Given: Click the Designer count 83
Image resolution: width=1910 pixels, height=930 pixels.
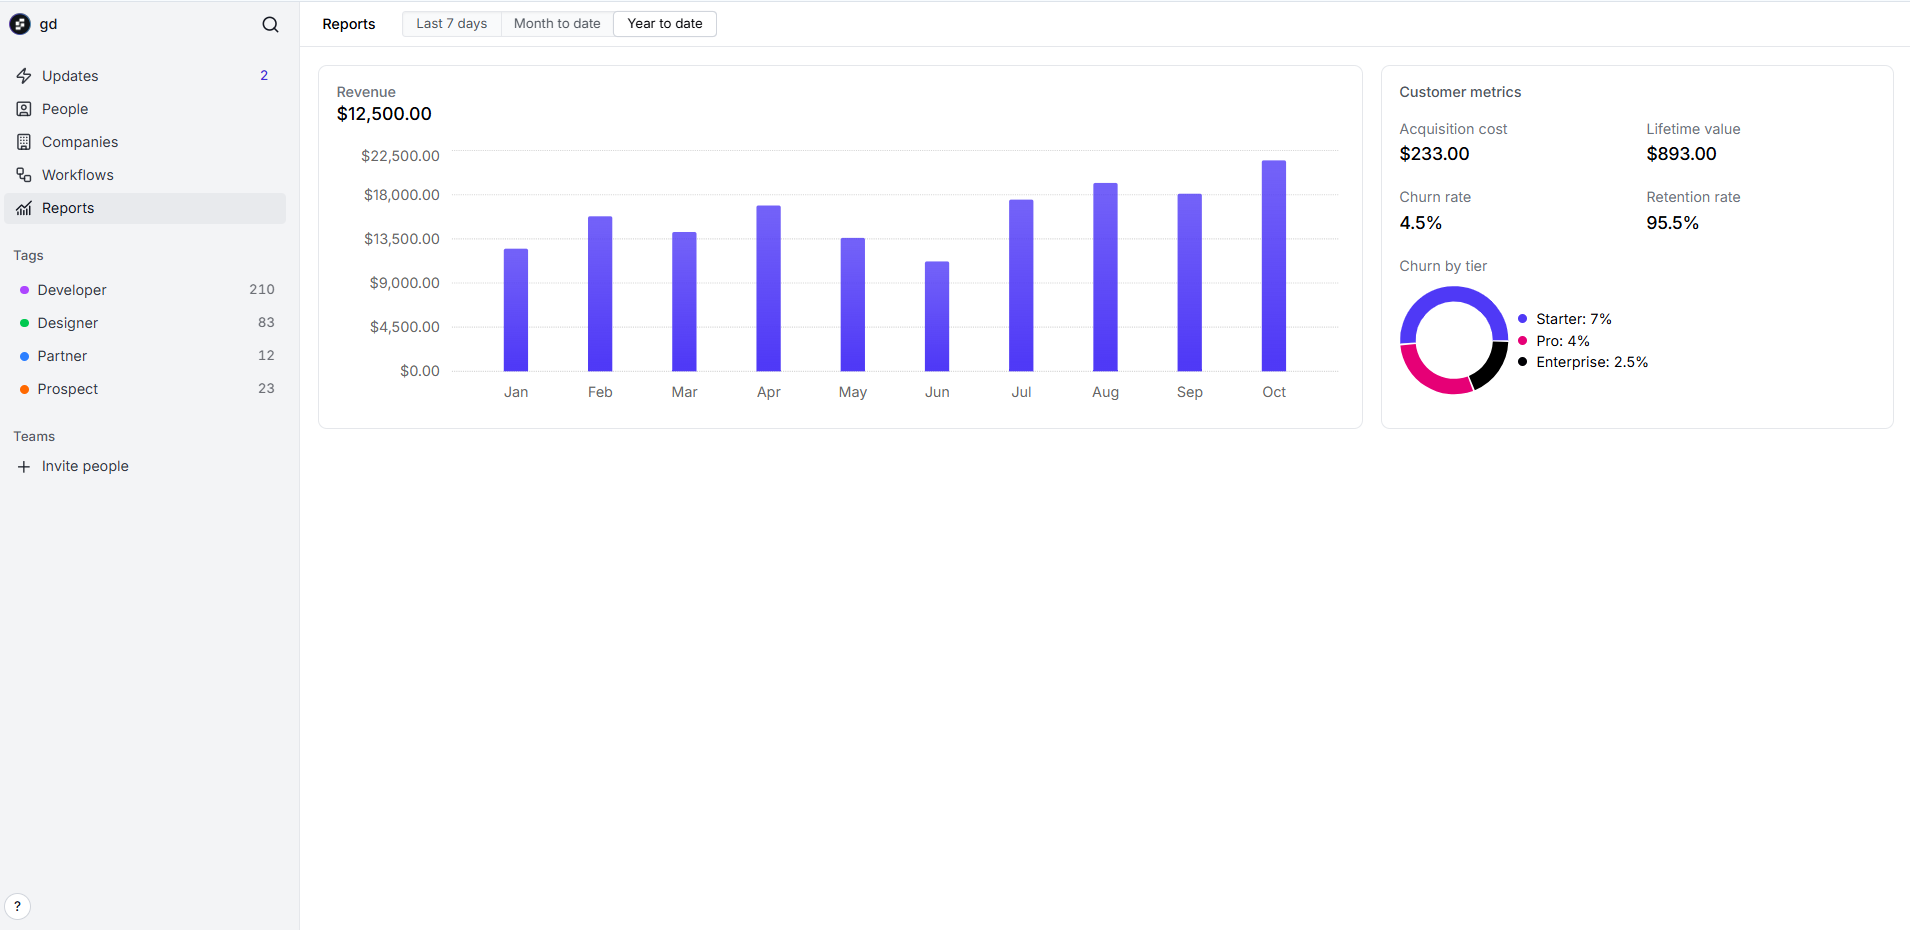Looking at the screenshot, I should point(266,322).
